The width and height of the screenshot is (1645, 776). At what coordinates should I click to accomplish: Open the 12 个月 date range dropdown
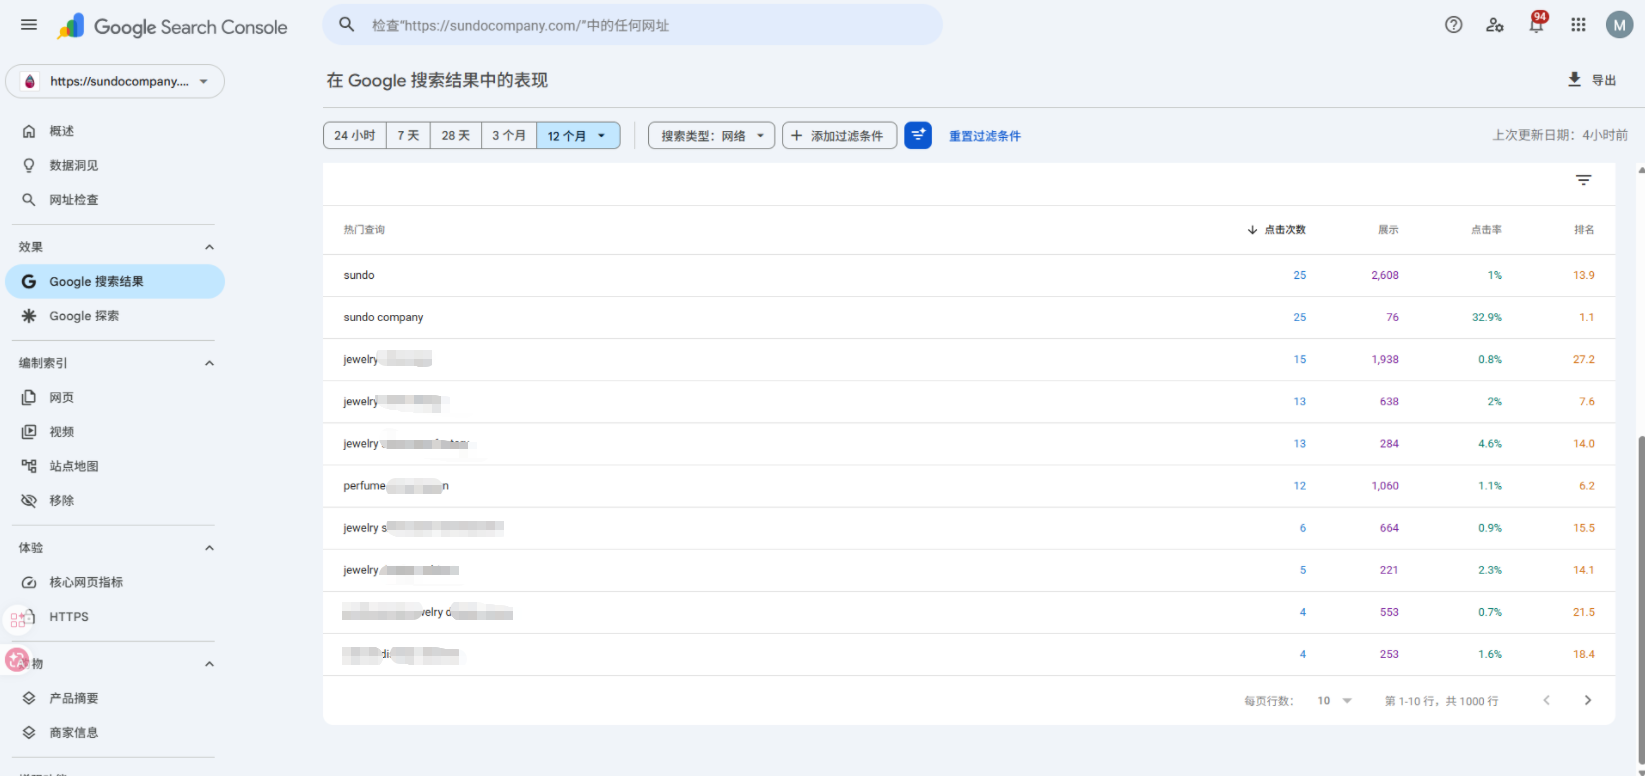coord(578,135)
